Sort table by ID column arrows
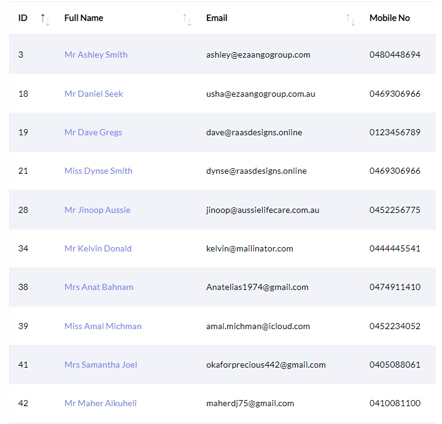Image resolution: width=442 pixels, height=424 pixels. [45, 19]
